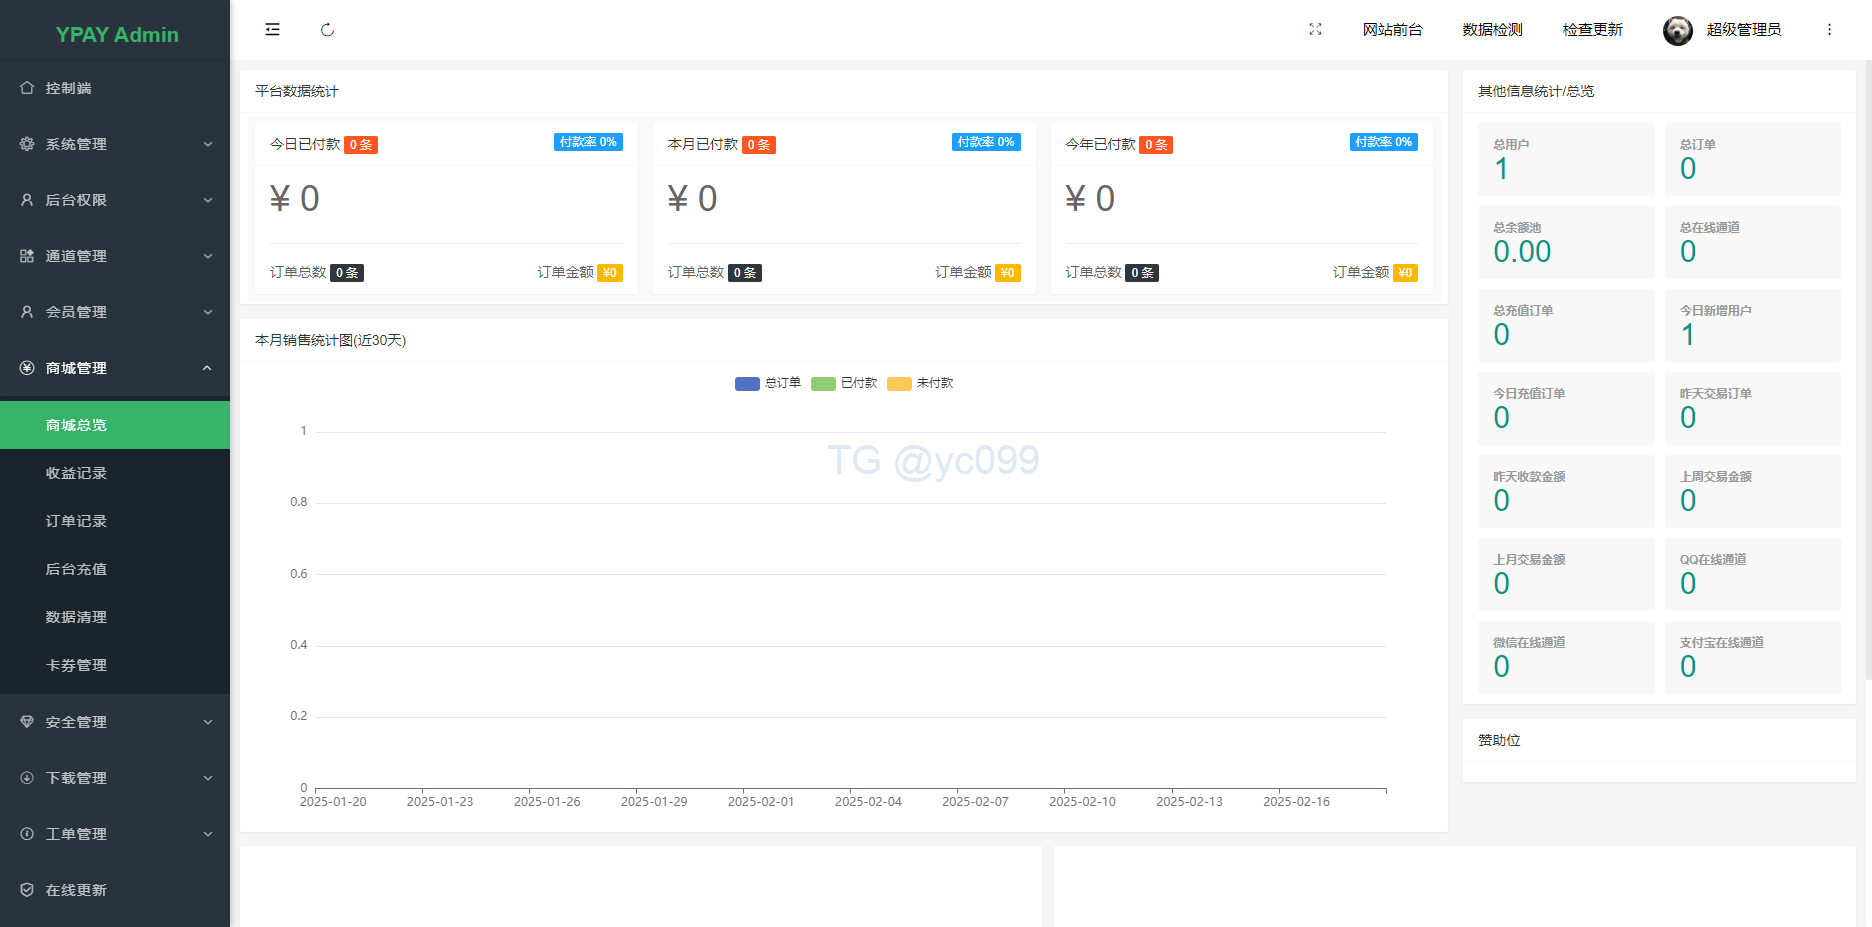Open 系统管理 using its gear icon

click(27, 144)
